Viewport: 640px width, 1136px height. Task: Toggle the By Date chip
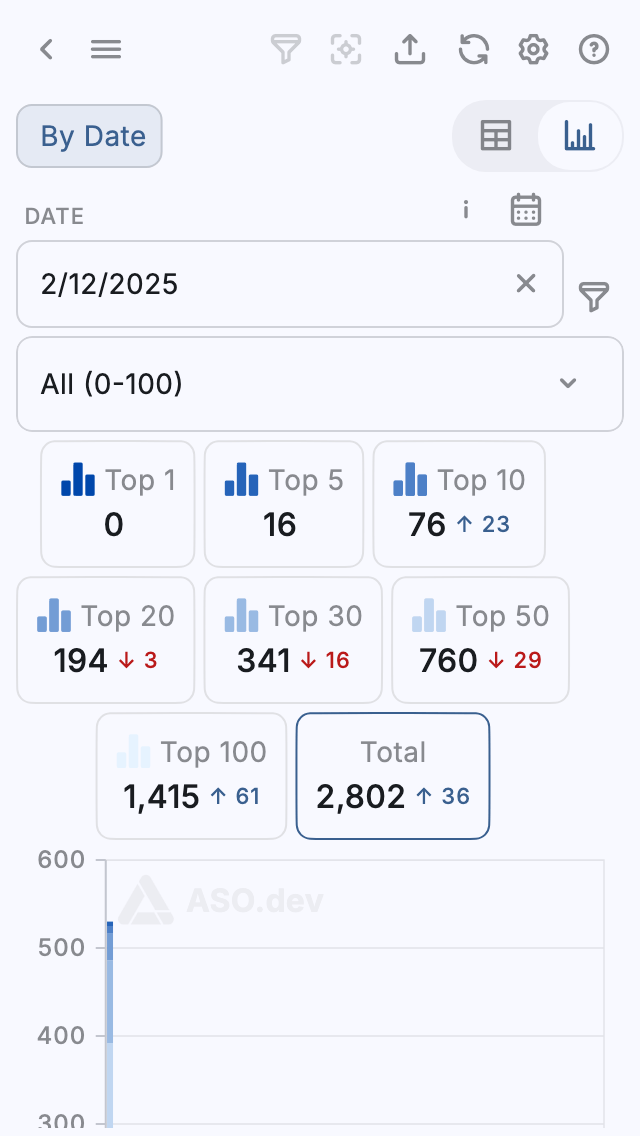tap(89, 136)
